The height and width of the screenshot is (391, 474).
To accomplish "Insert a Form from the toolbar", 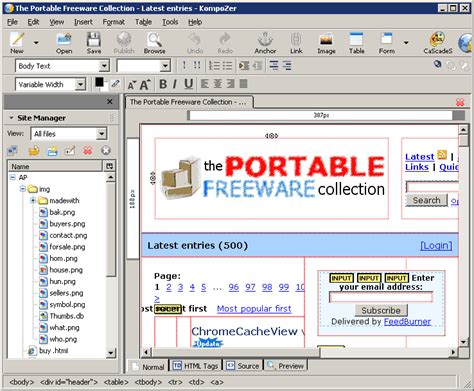I will (x=387, y=43).
